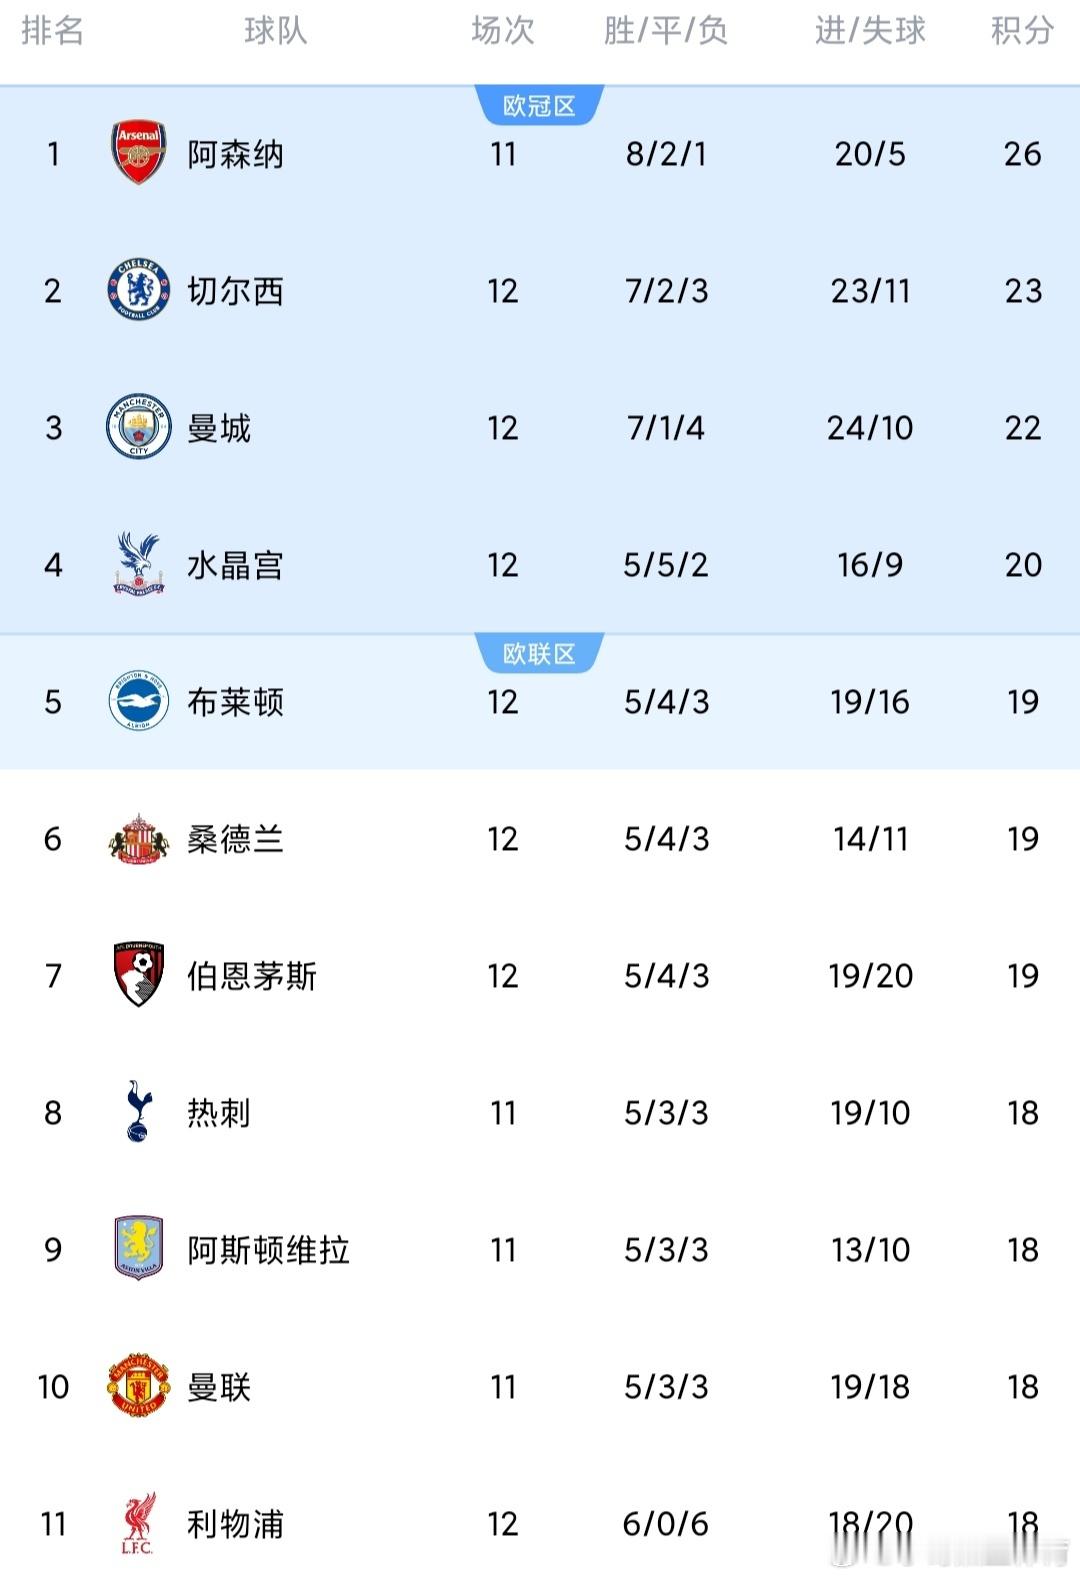Open the 阿森纳 team name
Screen dimensions: 1080x1578
[x=235, y=154]
